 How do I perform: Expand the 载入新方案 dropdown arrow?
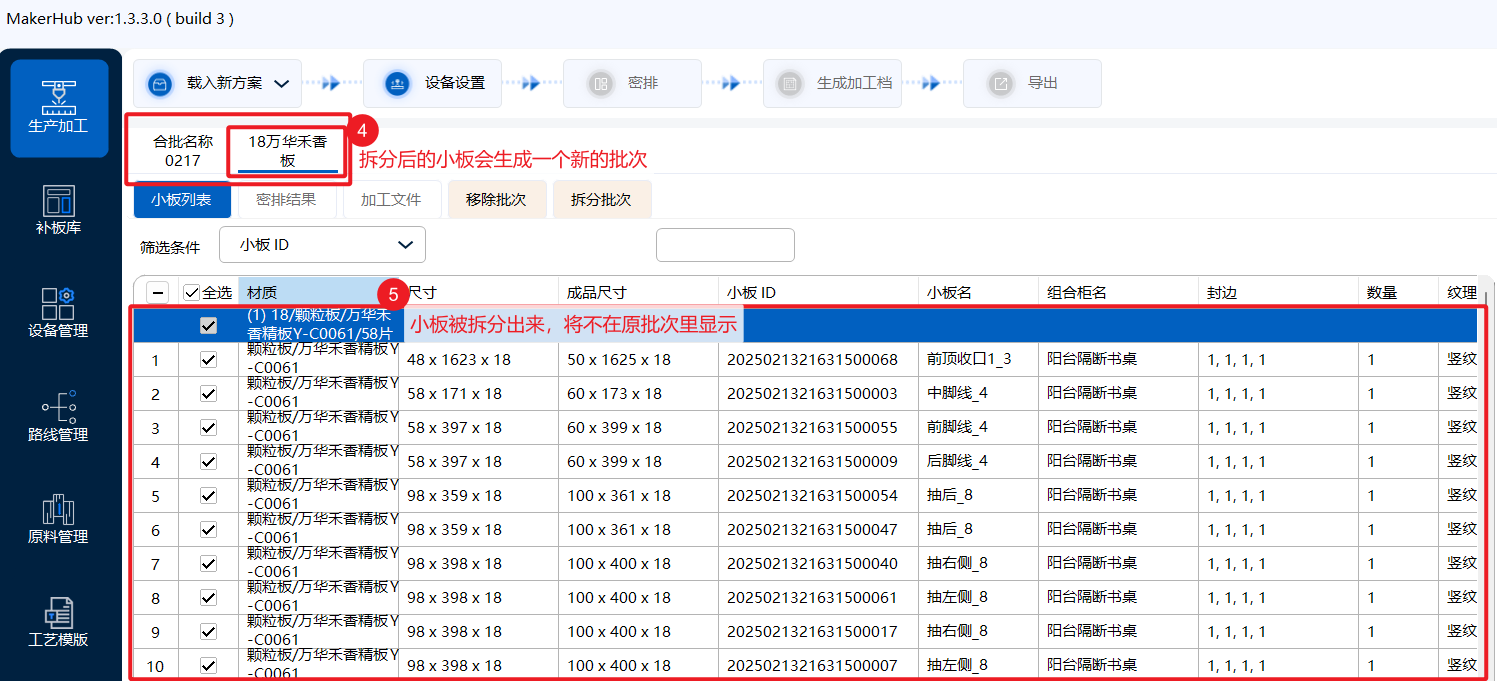pos(281,83)
